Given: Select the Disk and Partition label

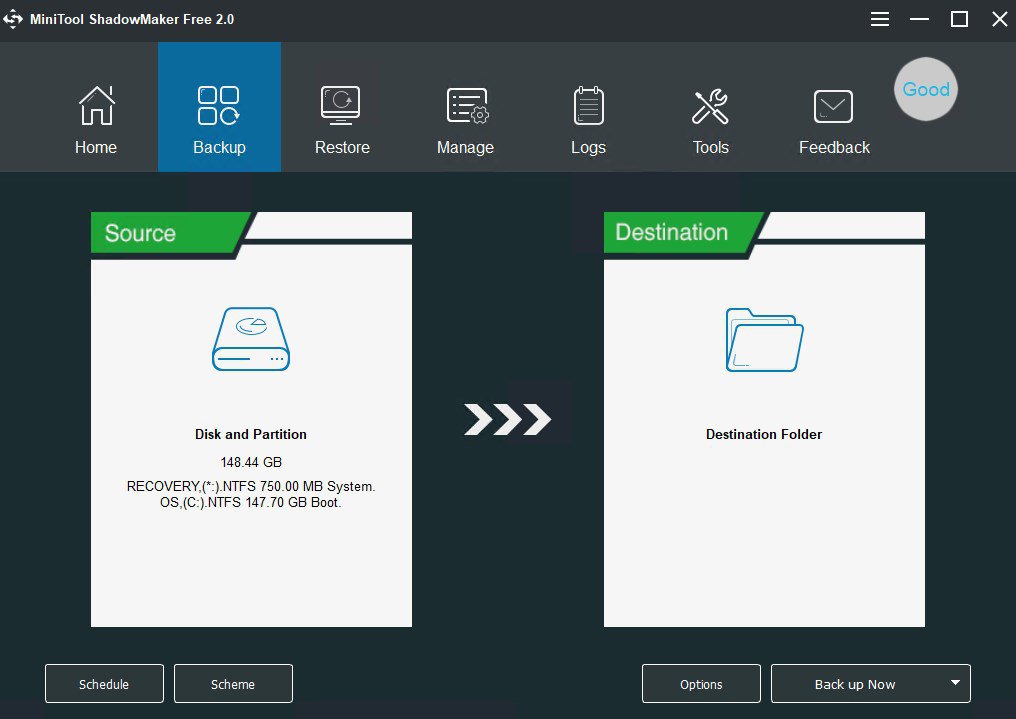Looking at the screenshot, I should 251,434.
